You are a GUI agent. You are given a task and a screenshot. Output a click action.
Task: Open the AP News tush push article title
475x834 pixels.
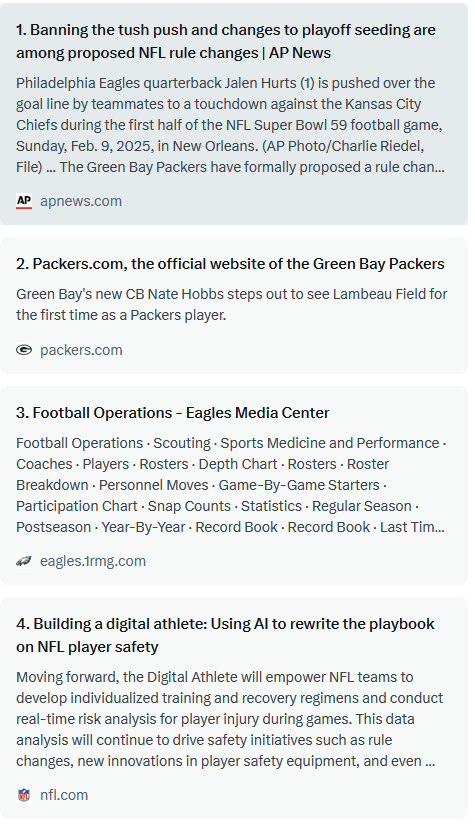tap(226, 41)
